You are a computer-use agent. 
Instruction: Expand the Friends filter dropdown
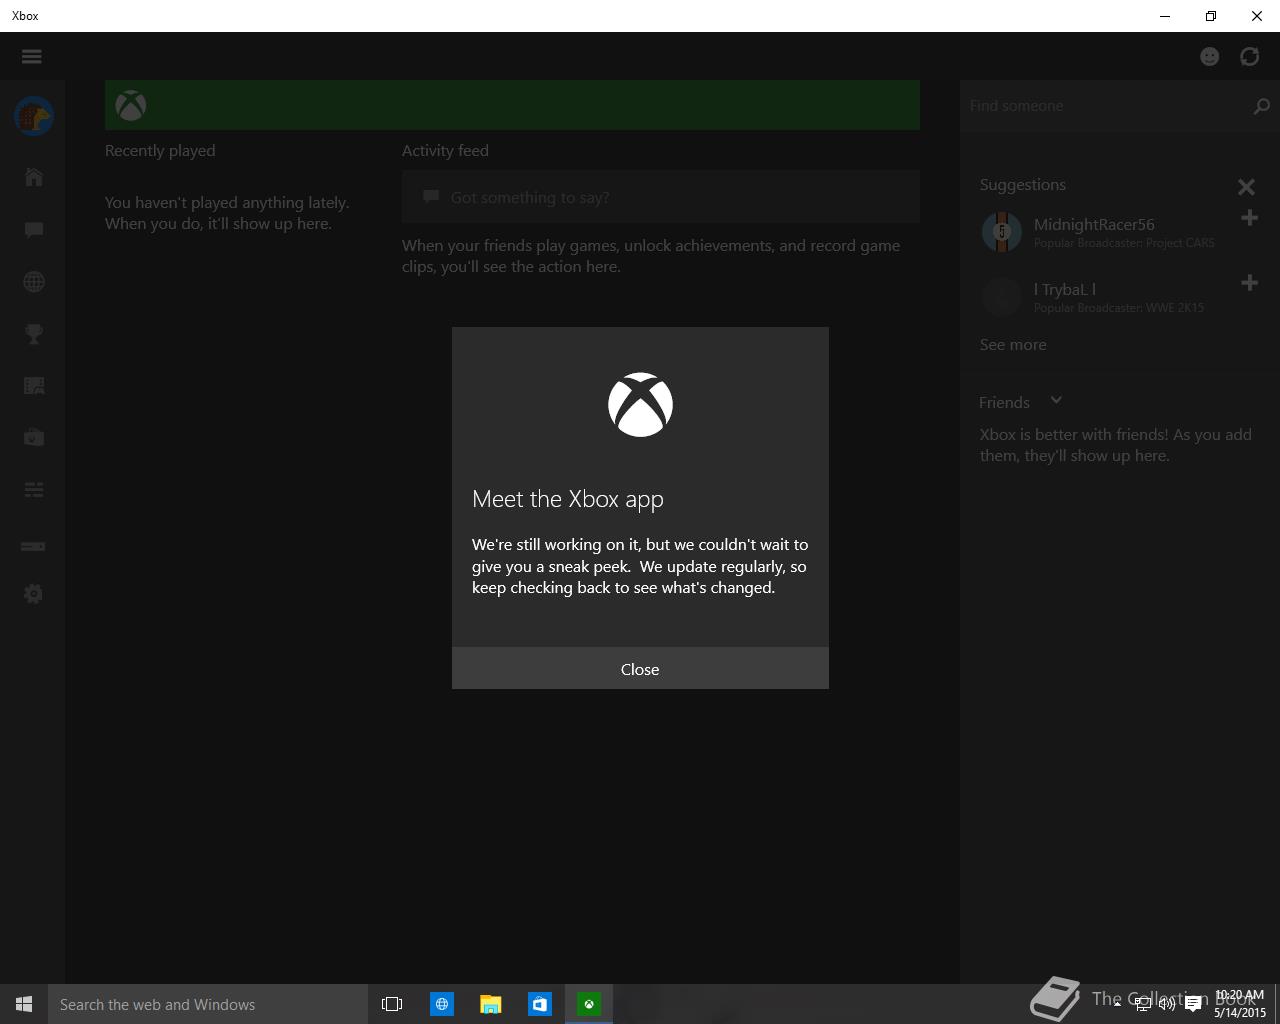[1056, 400]
